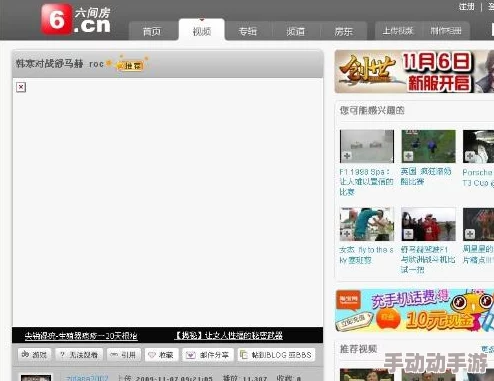Click the F1 1998 Spa title link

click(x=366, y=182)
